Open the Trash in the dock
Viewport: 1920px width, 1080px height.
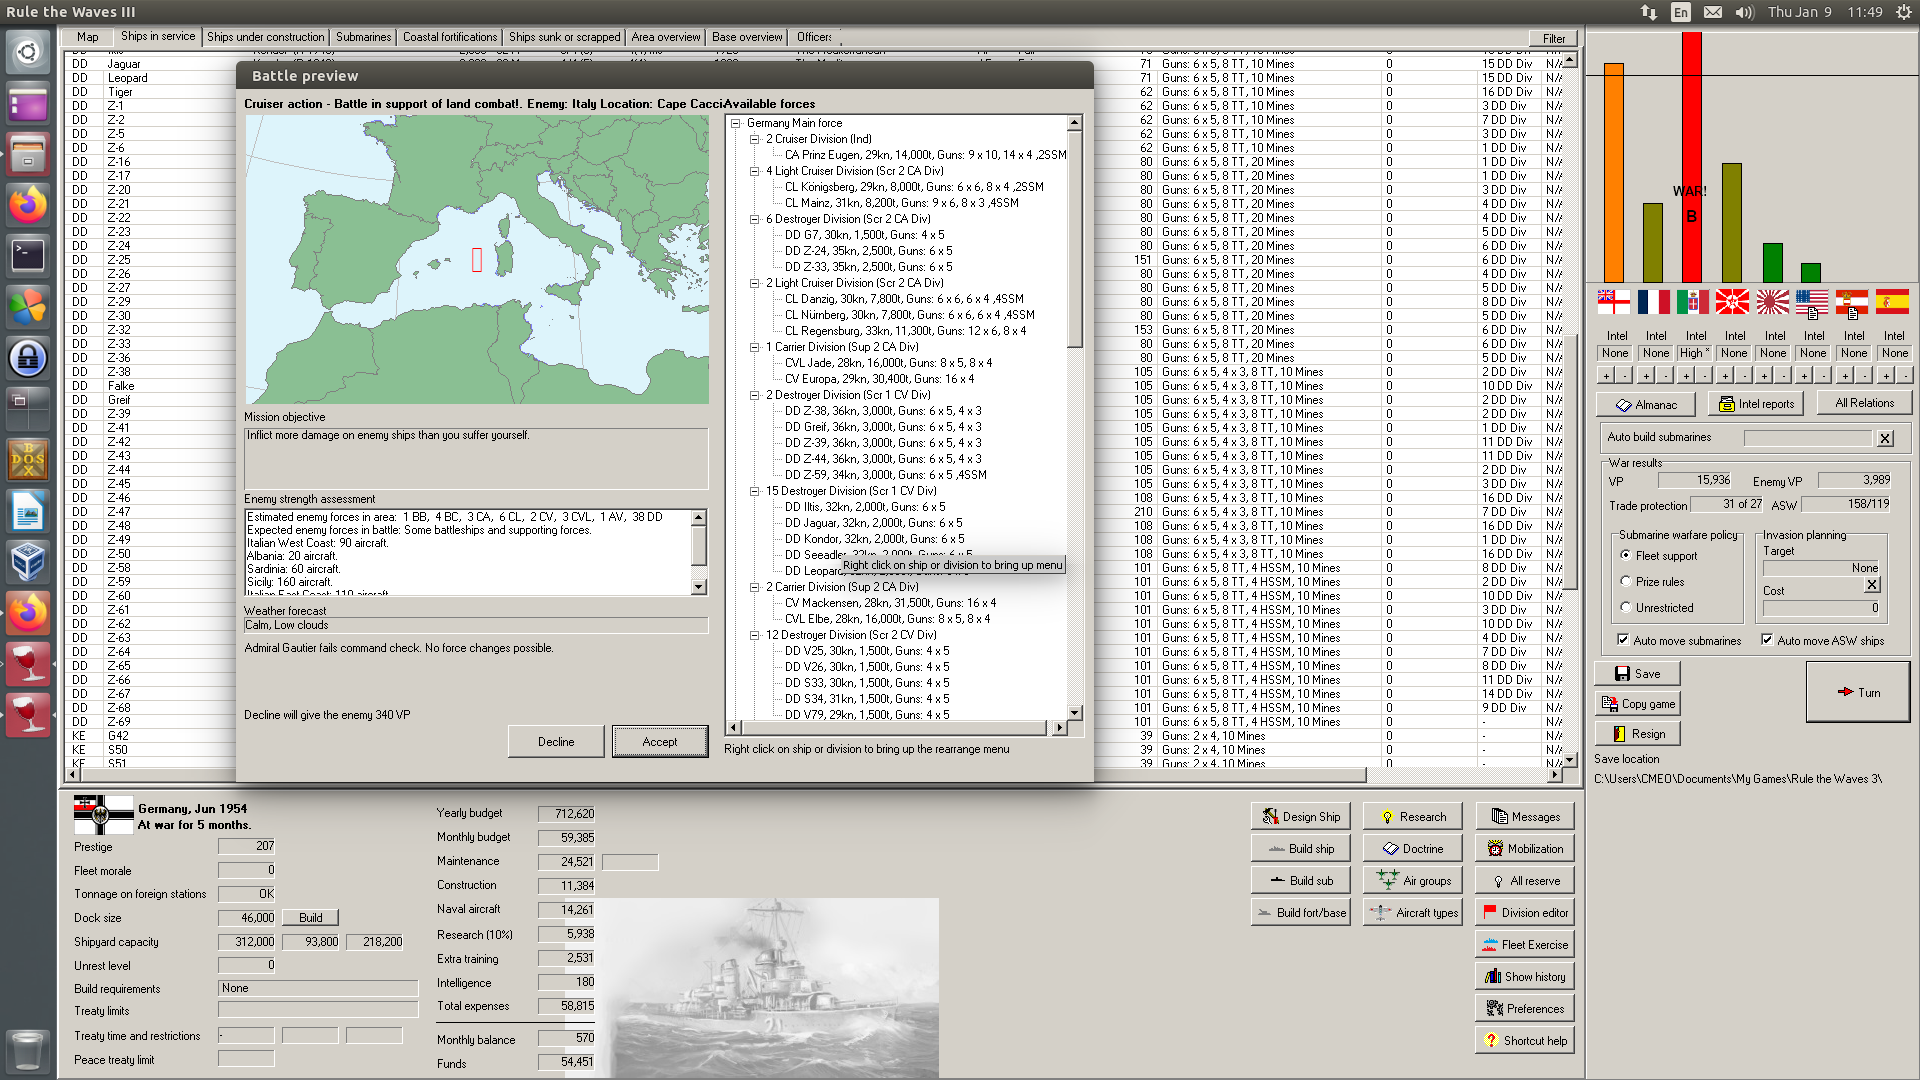click(28, 1052)
